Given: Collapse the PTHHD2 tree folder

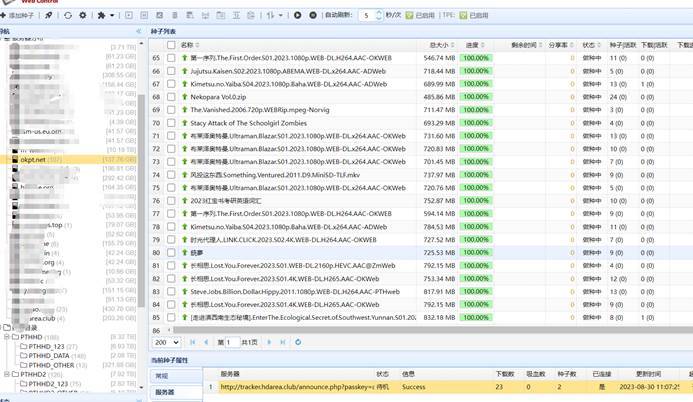Looking at the screenshot, I should 9,374.
